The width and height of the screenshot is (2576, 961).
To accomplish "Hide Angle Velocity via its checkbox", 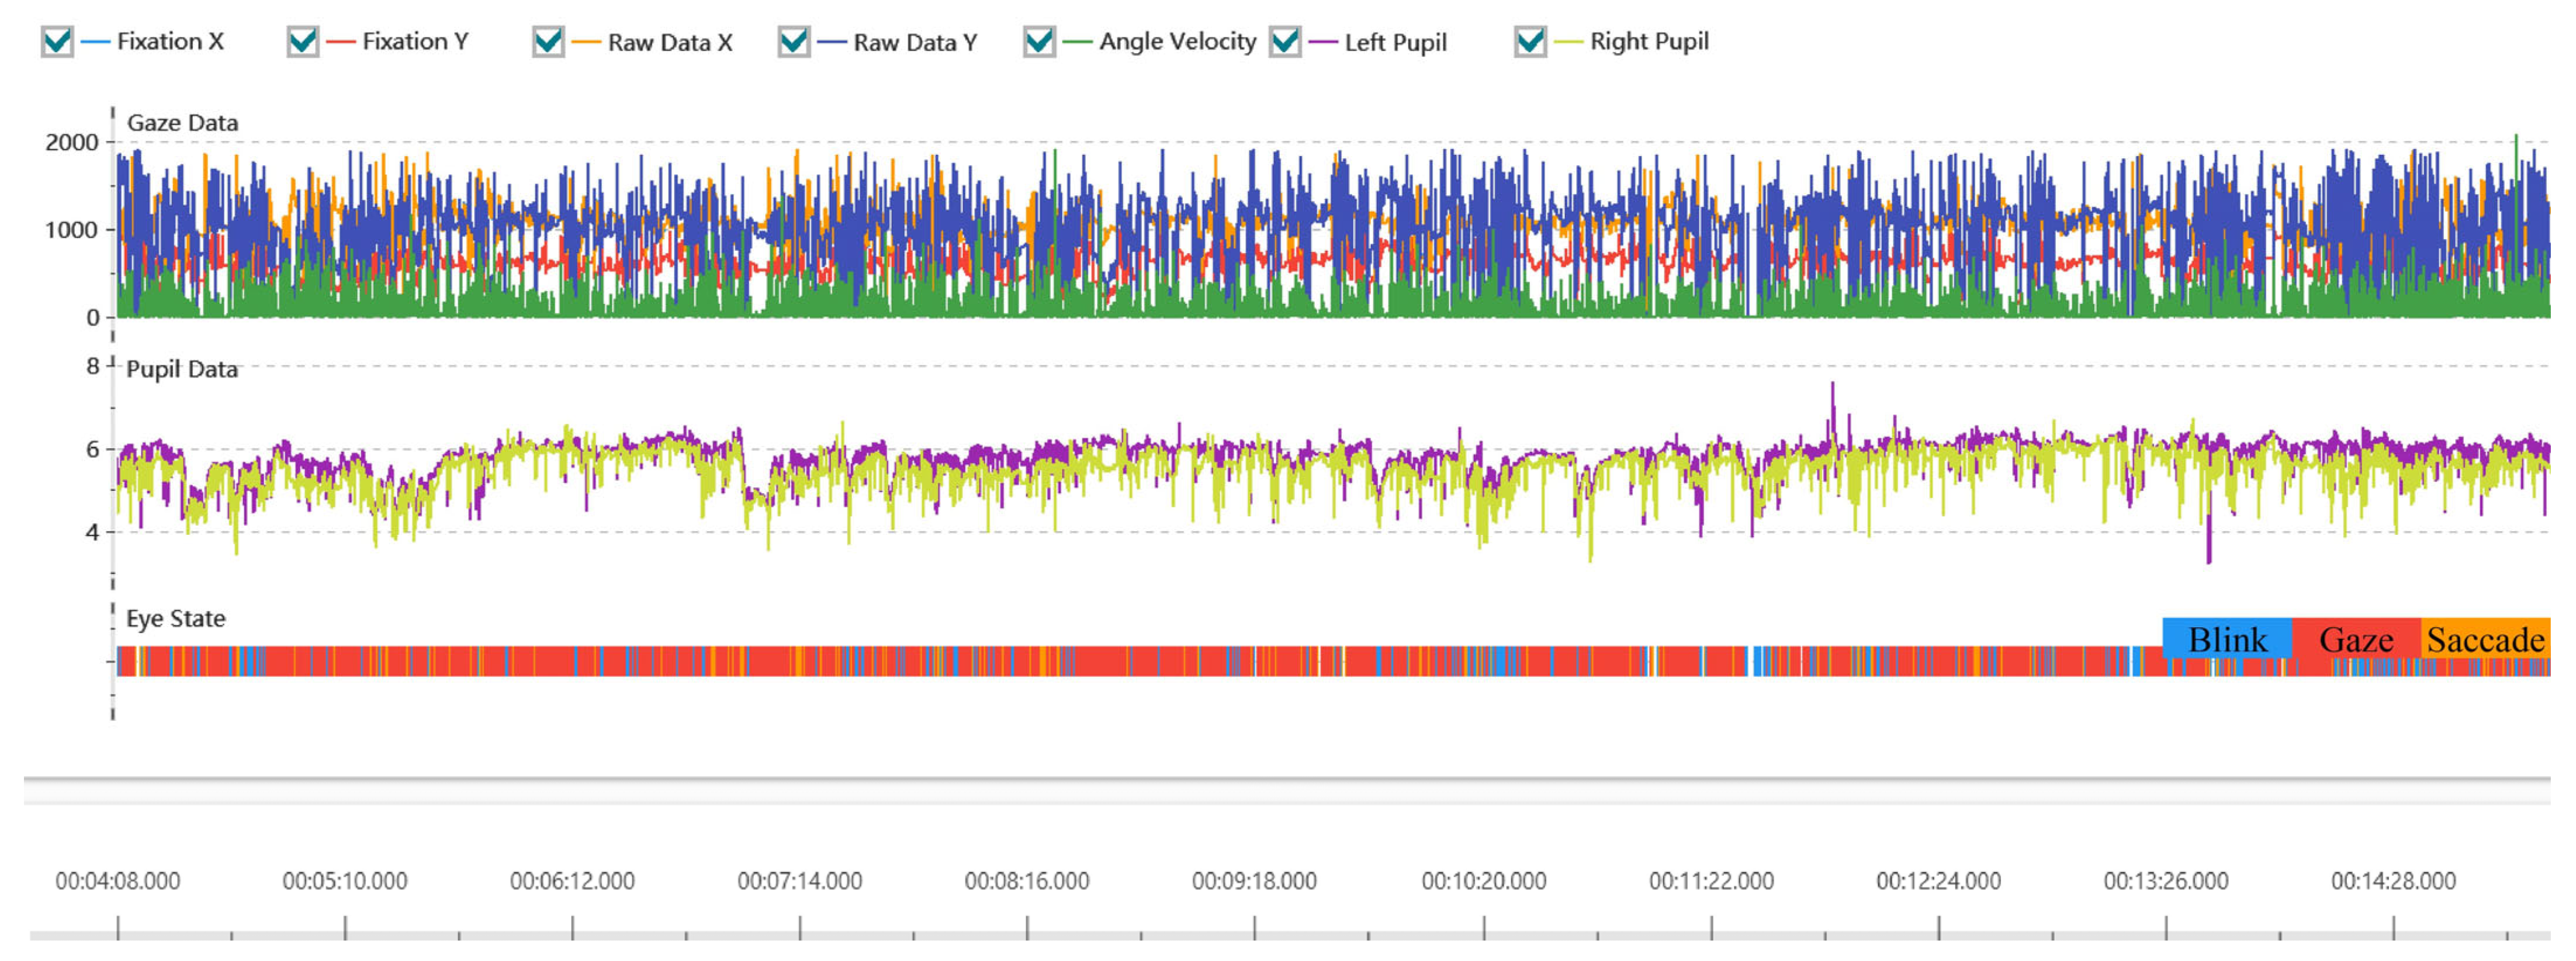I will point(1039,42).
